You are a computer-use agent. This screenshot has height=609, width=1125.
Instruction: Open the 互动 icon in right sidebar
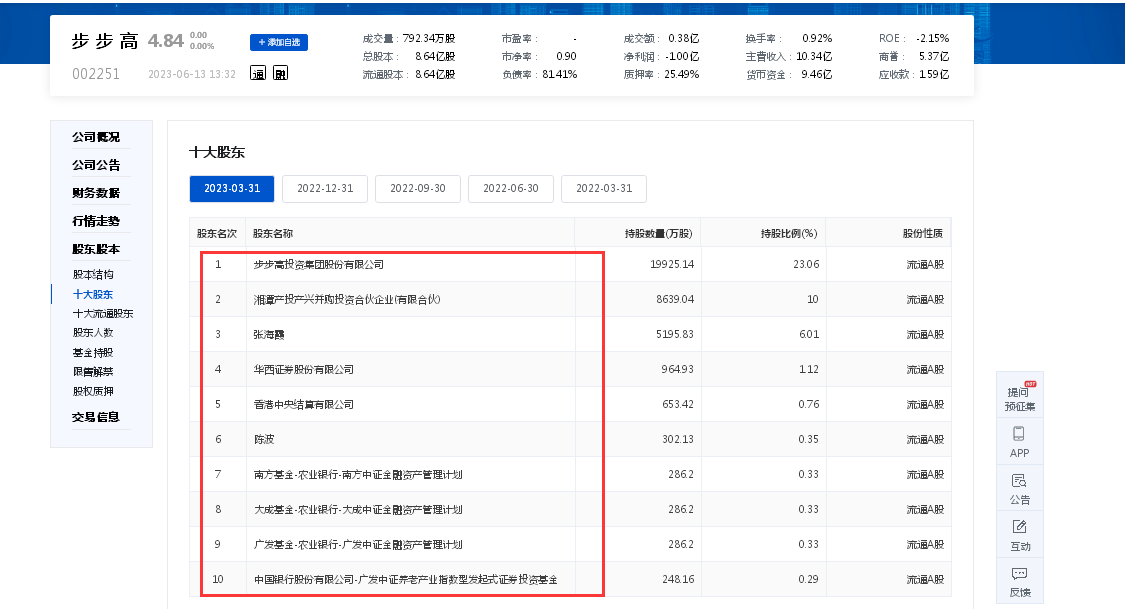[x=1020, y=535]
